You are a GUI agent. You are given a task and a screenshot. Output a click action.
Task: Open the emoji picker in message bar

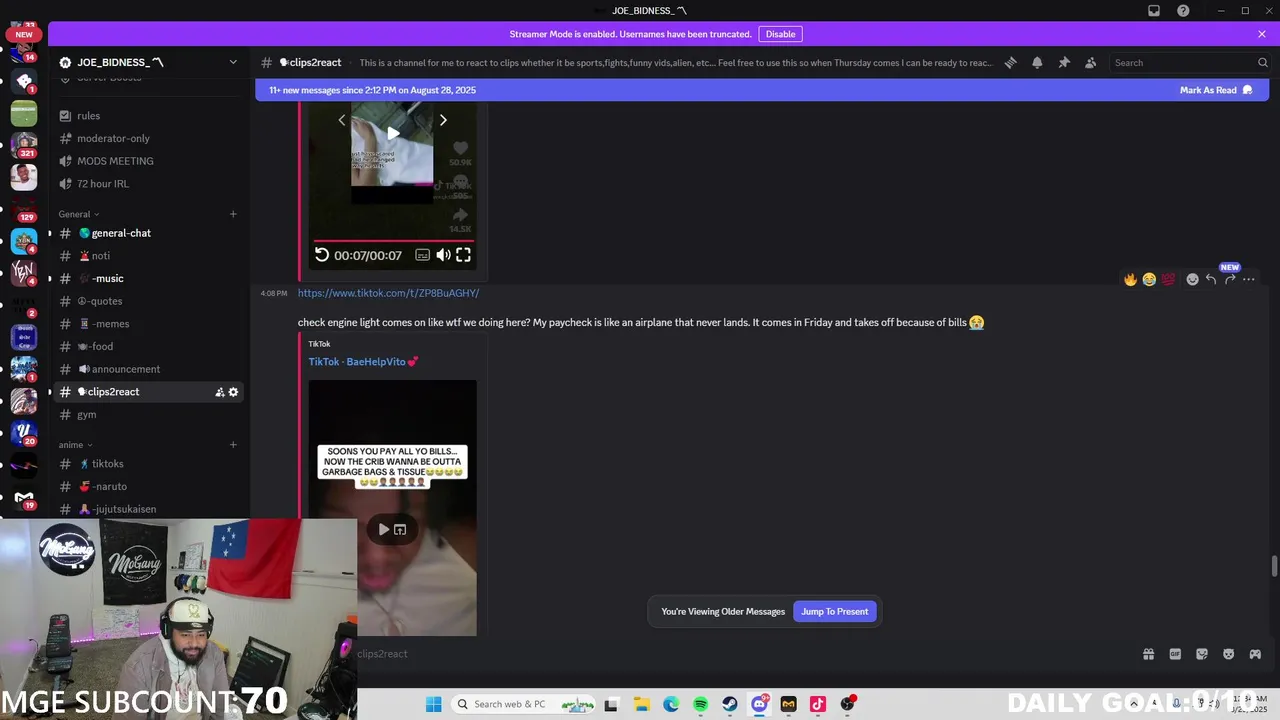1228,654
